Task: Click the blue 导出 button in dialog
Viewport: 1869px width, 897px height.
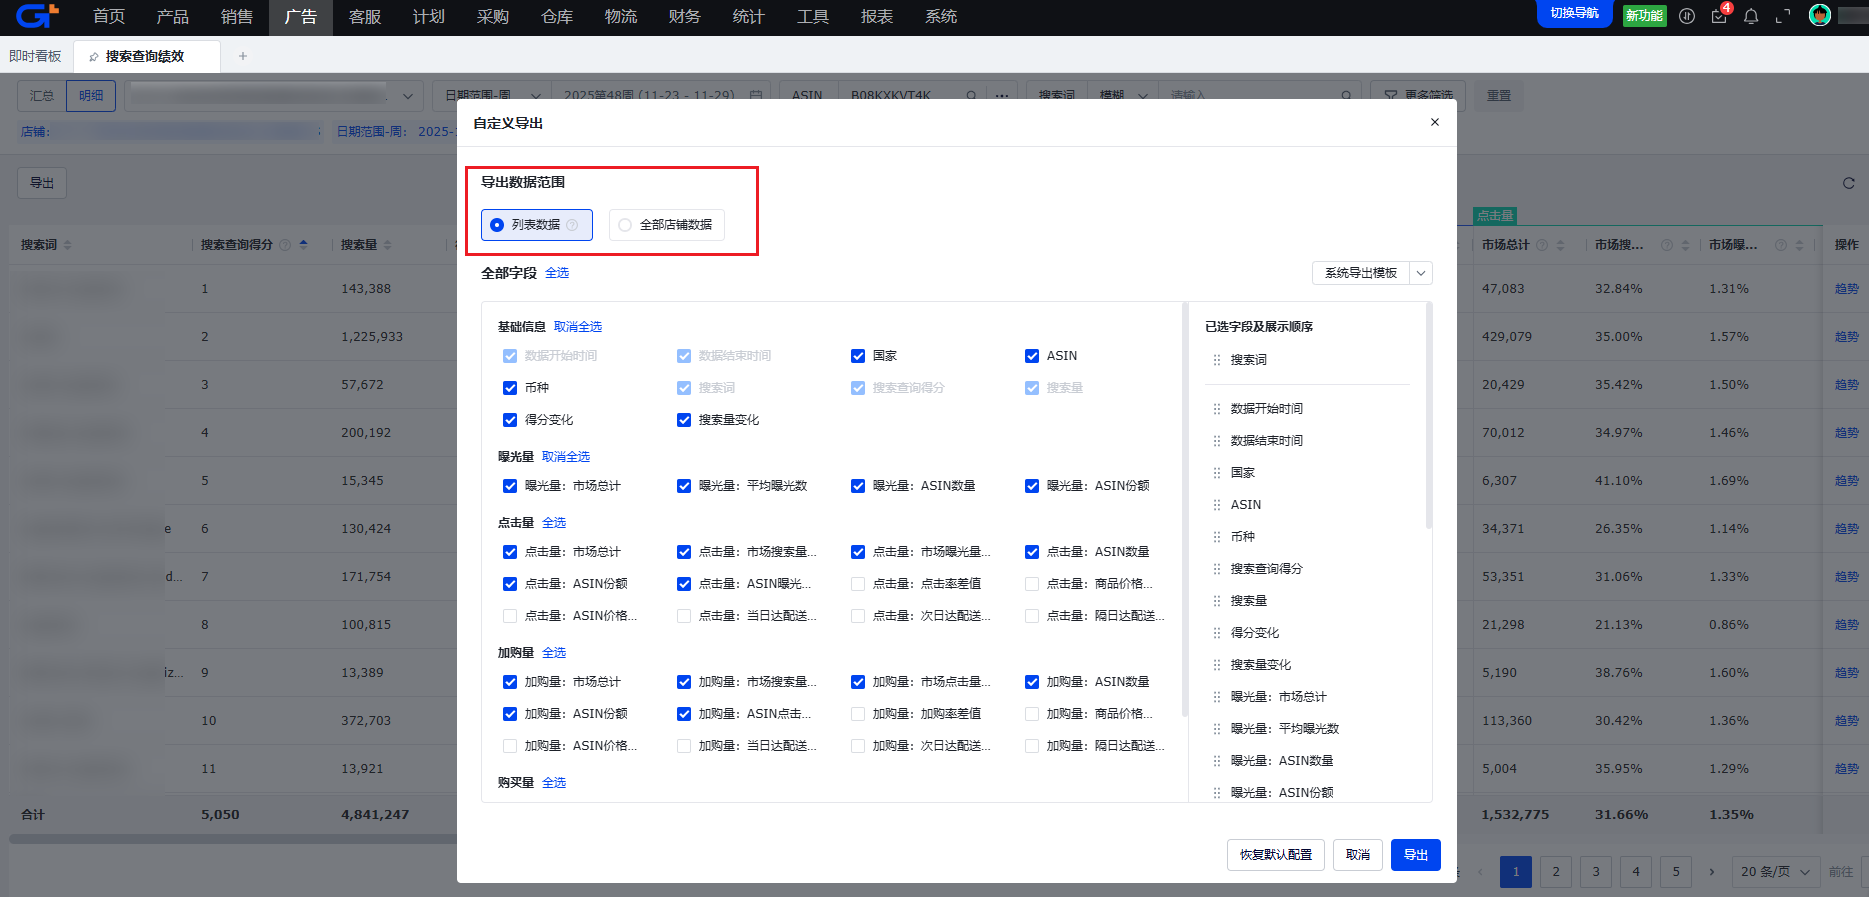Action: [1415, 855]
